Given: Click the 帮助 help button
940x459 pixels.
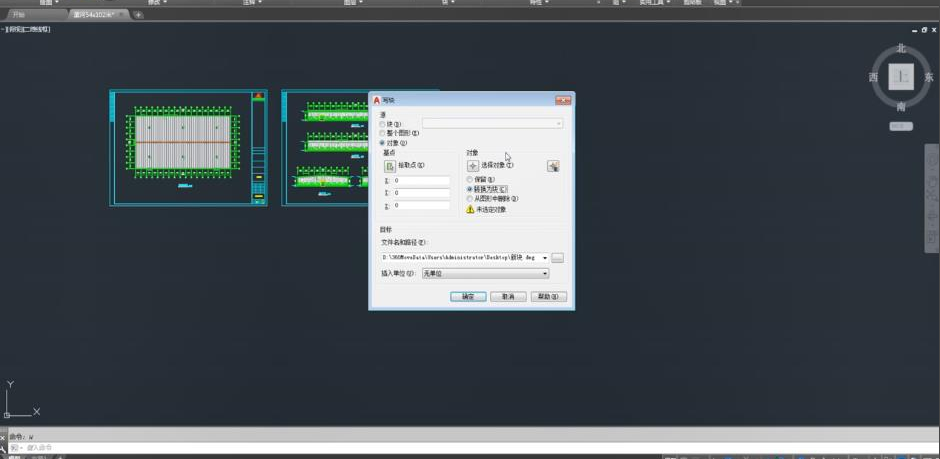Looking at the screenshot, I should tap(549, 297).
